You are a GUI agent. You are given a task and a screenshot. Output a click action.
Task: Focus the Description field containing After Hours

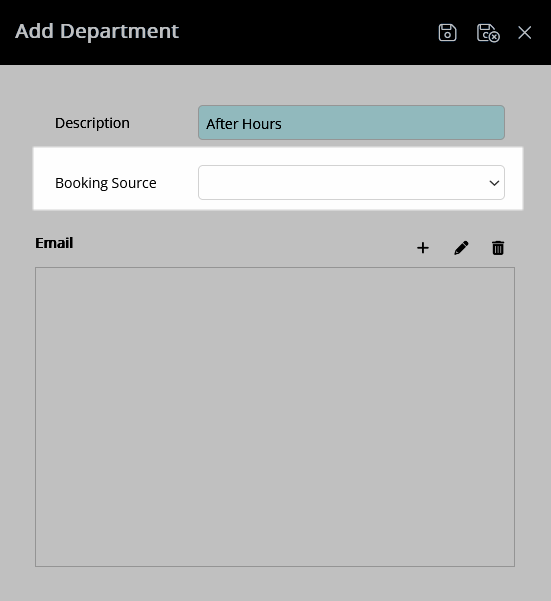click(x=351, y=123)
